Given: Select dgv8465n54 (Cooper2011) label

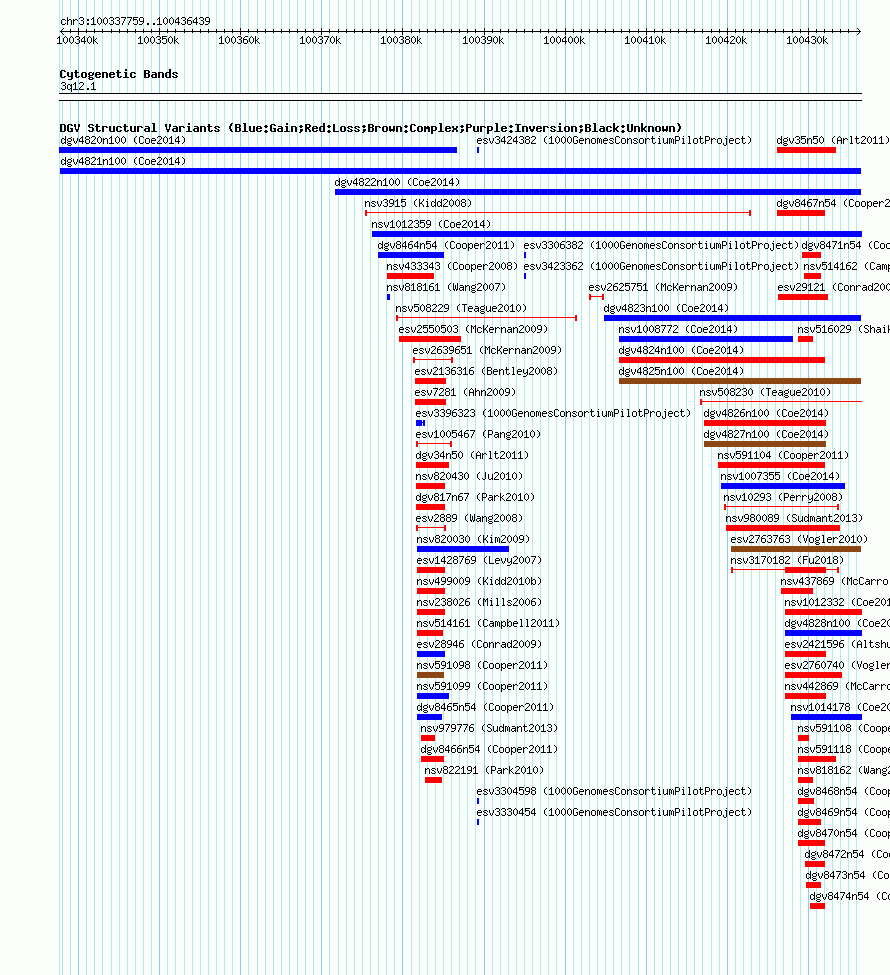Looking at the screenshot, I should 485,708.
